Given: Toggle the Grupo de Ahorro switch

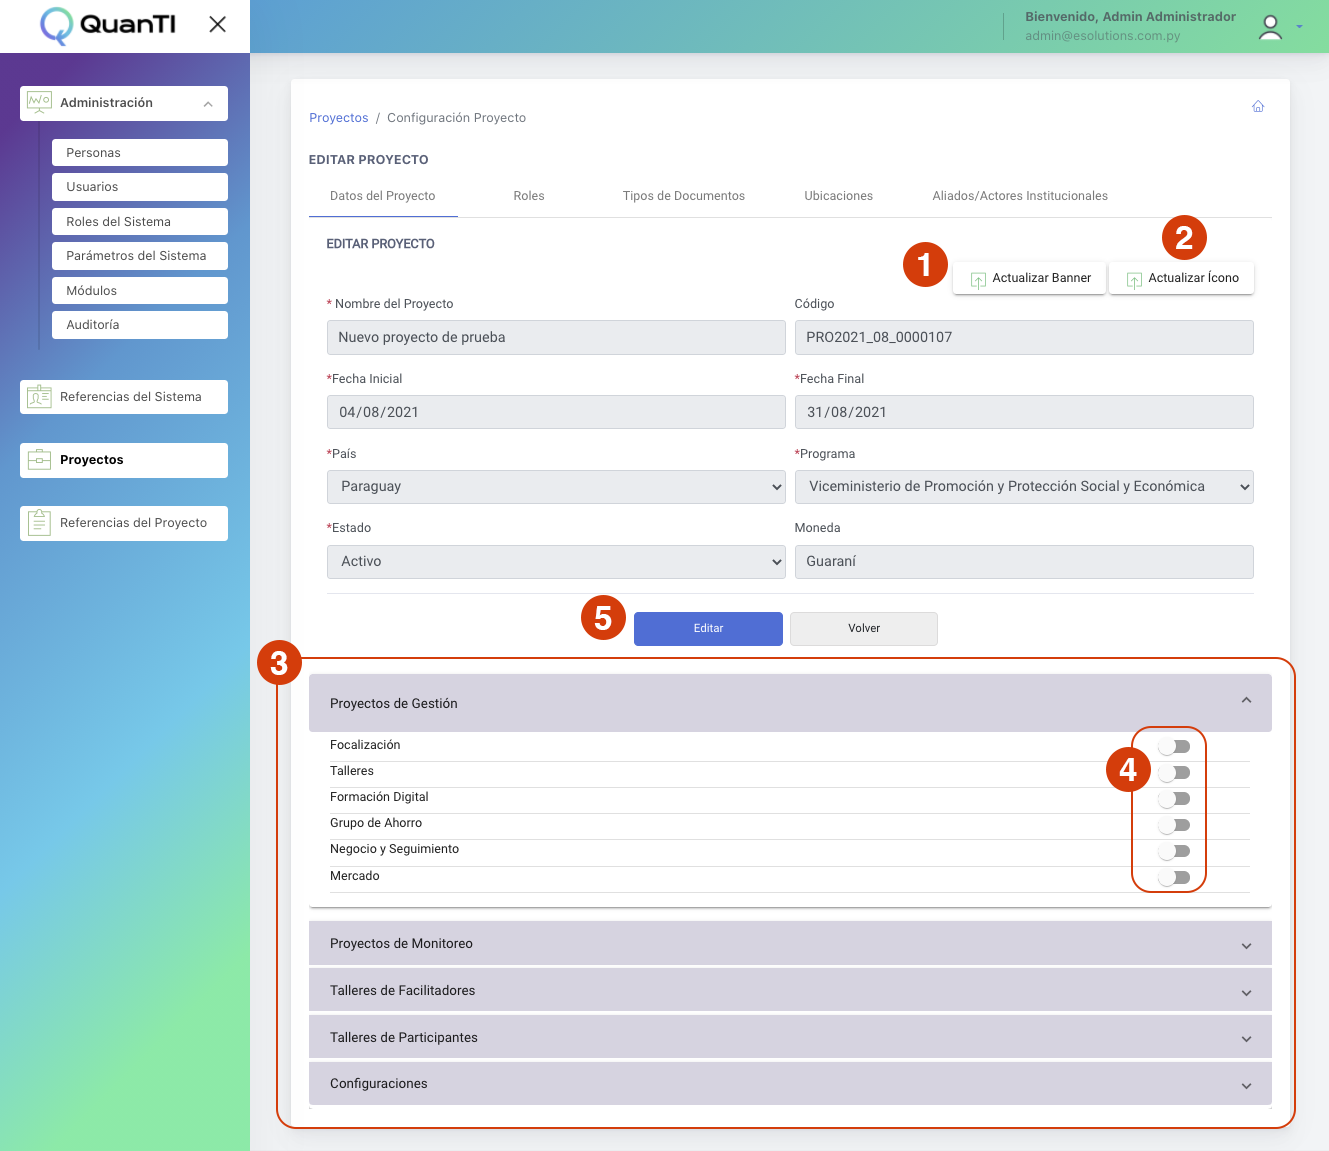Looking at the screenshot, I should pyautogui.click(x=1174, y=825).
